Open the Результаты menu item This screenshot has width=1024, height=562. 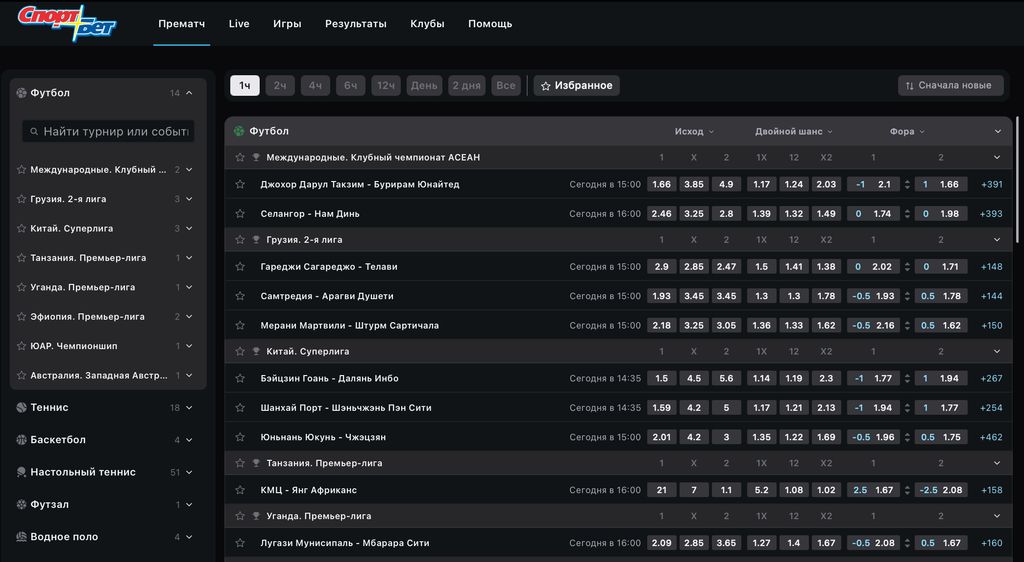[x=356, y=23]
